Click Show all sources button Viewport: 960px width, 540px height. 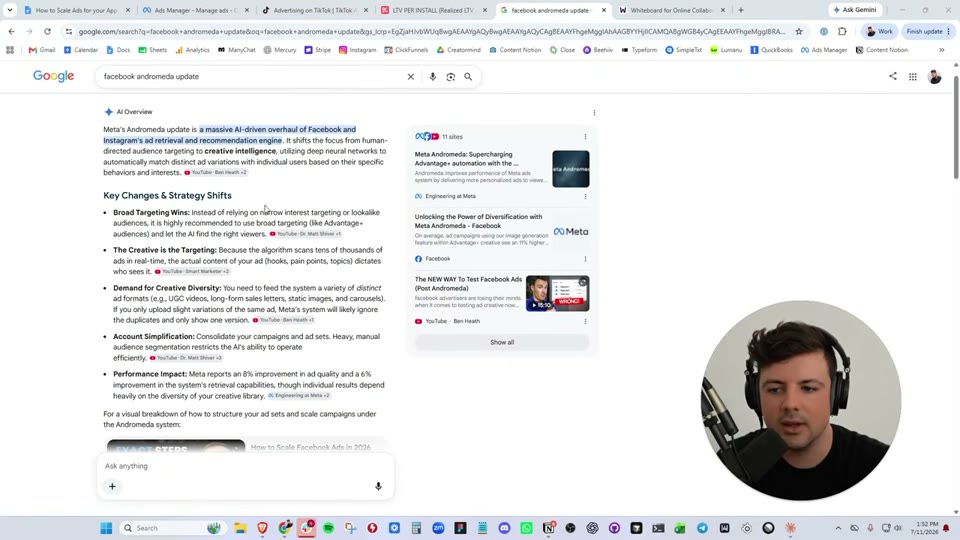click(502, 342)
